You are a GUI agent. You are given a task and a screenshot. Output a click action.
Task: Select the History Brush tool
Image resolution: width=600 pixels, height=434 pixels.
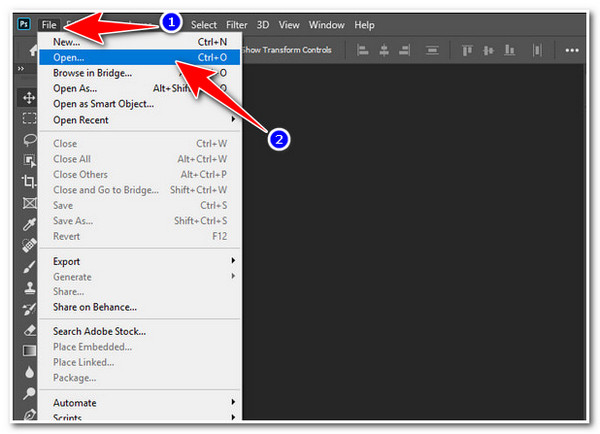pos(29,309)
